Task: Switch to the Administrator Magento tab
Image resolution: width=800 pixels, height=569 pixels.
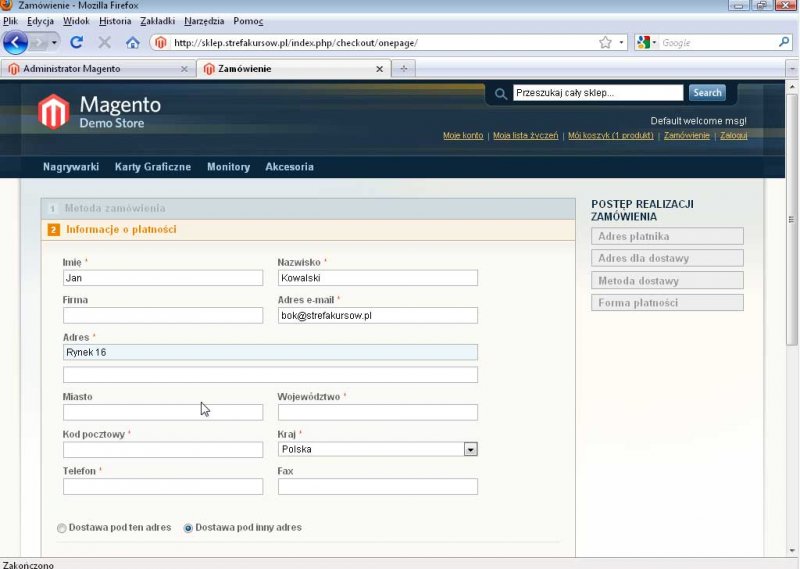Action: pyautogui.click(x=90, y=69)
